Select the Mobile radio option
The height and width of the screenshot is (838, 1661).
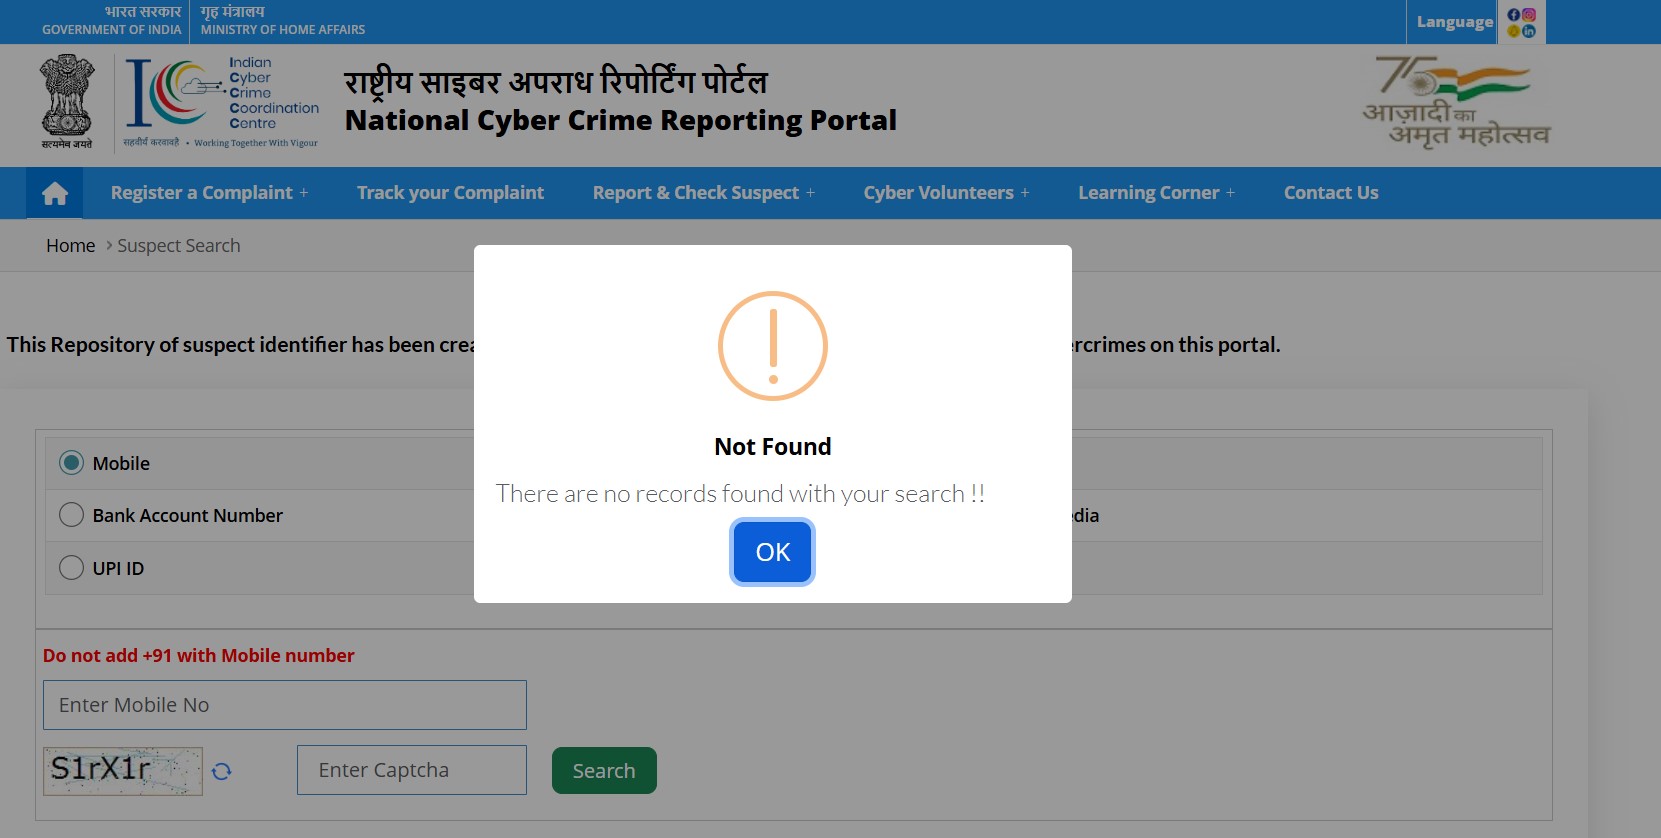[x=71, y=463]
